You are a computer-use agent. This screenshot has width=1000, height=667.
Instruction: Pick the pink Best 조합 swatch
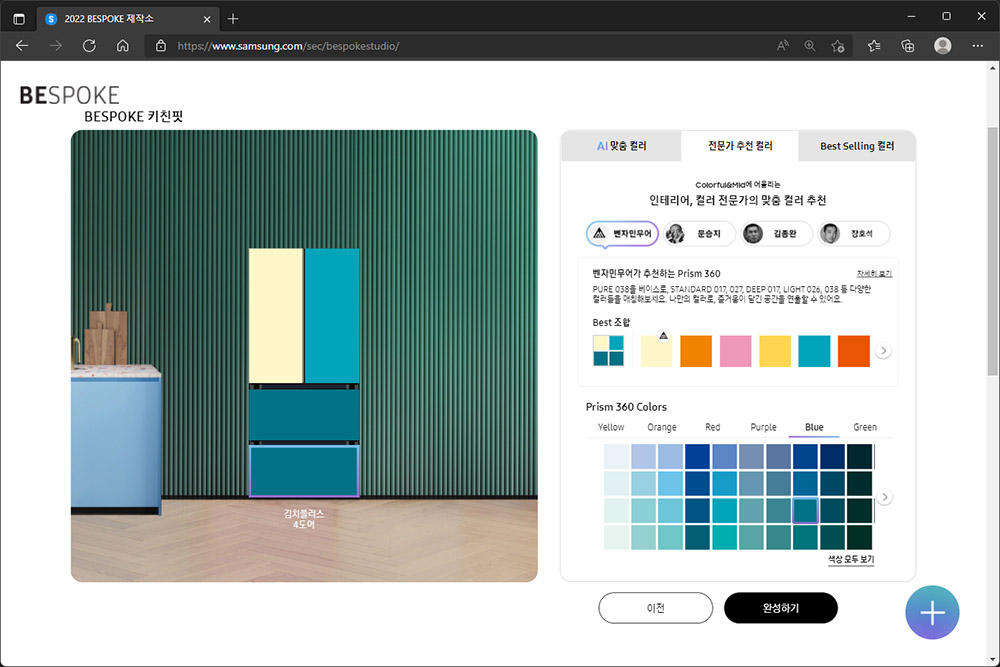[x=735, y=351]
